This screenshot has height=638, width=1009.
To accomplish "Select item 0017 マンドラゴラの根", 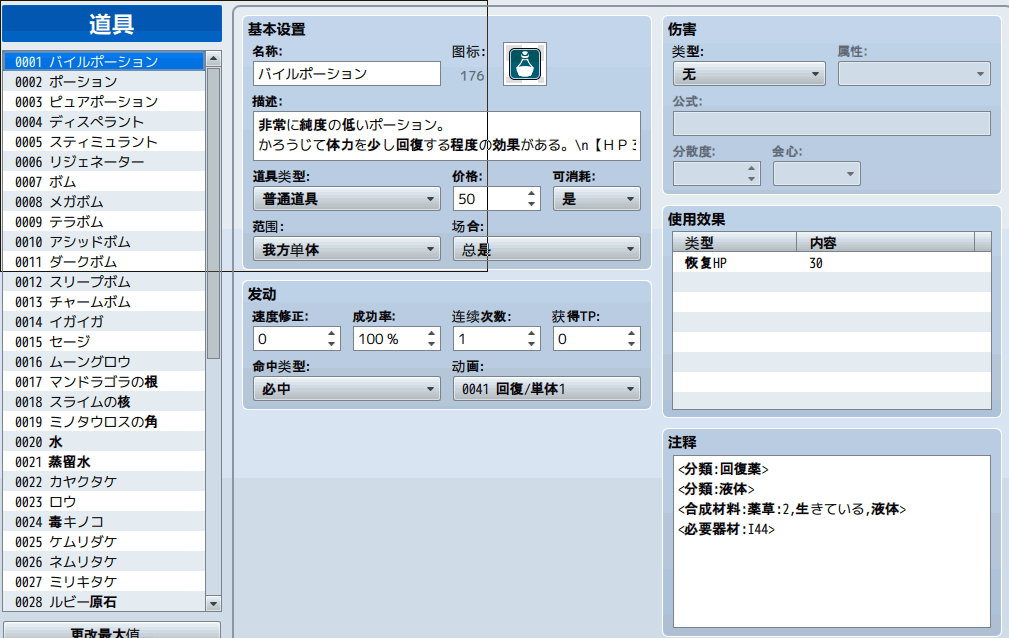I will (x=104, y=382).
